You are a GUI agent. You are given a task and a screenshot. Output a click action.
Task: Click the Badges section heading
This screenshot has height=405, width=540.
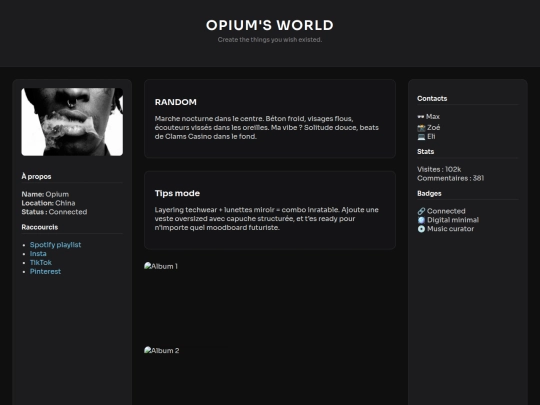tap(429, 193)
